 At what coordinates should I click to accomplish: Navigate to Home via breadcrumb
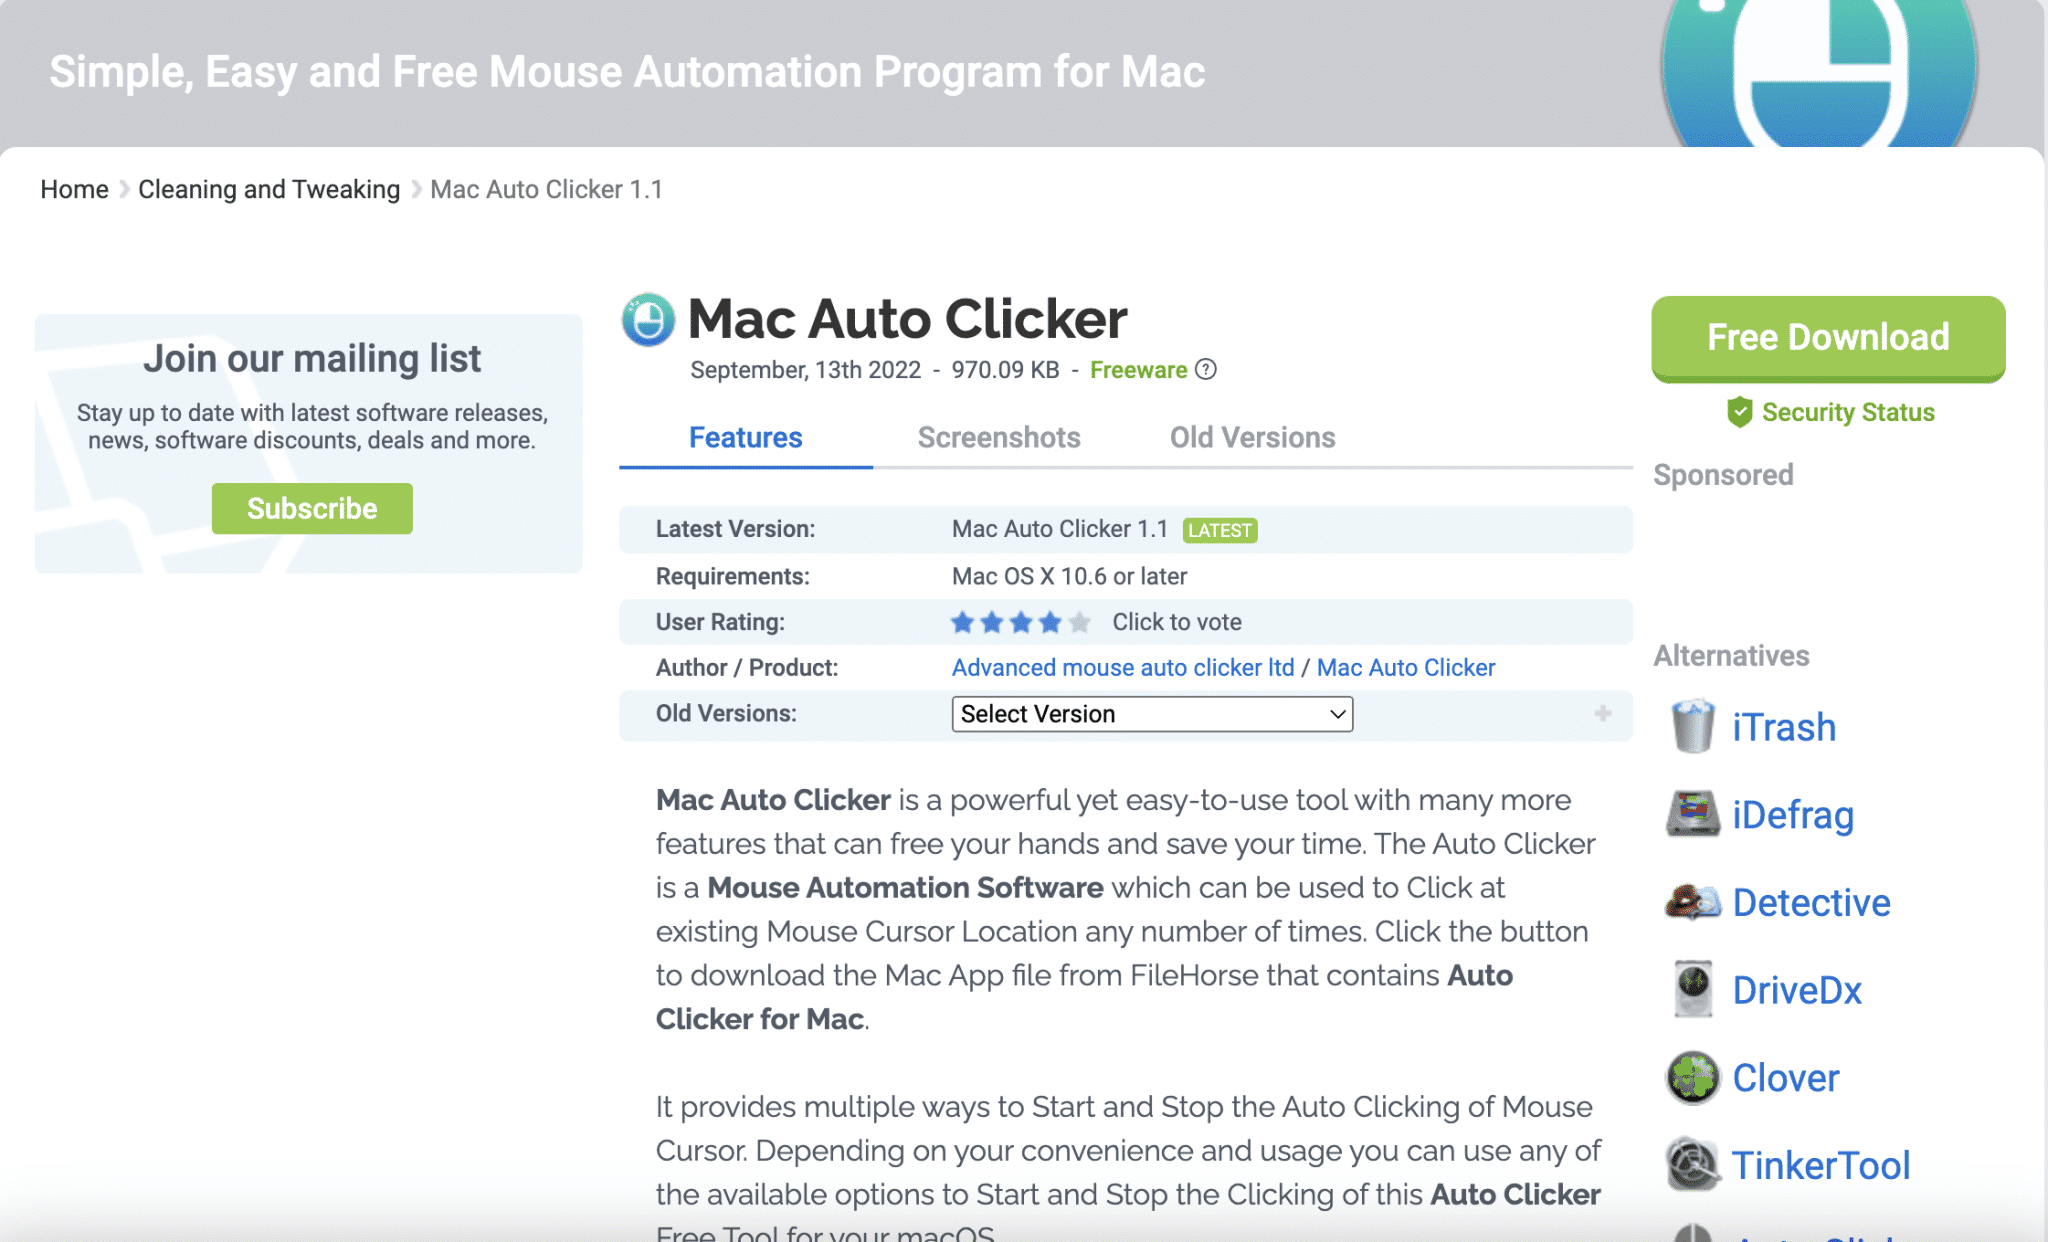pos(73,188)
